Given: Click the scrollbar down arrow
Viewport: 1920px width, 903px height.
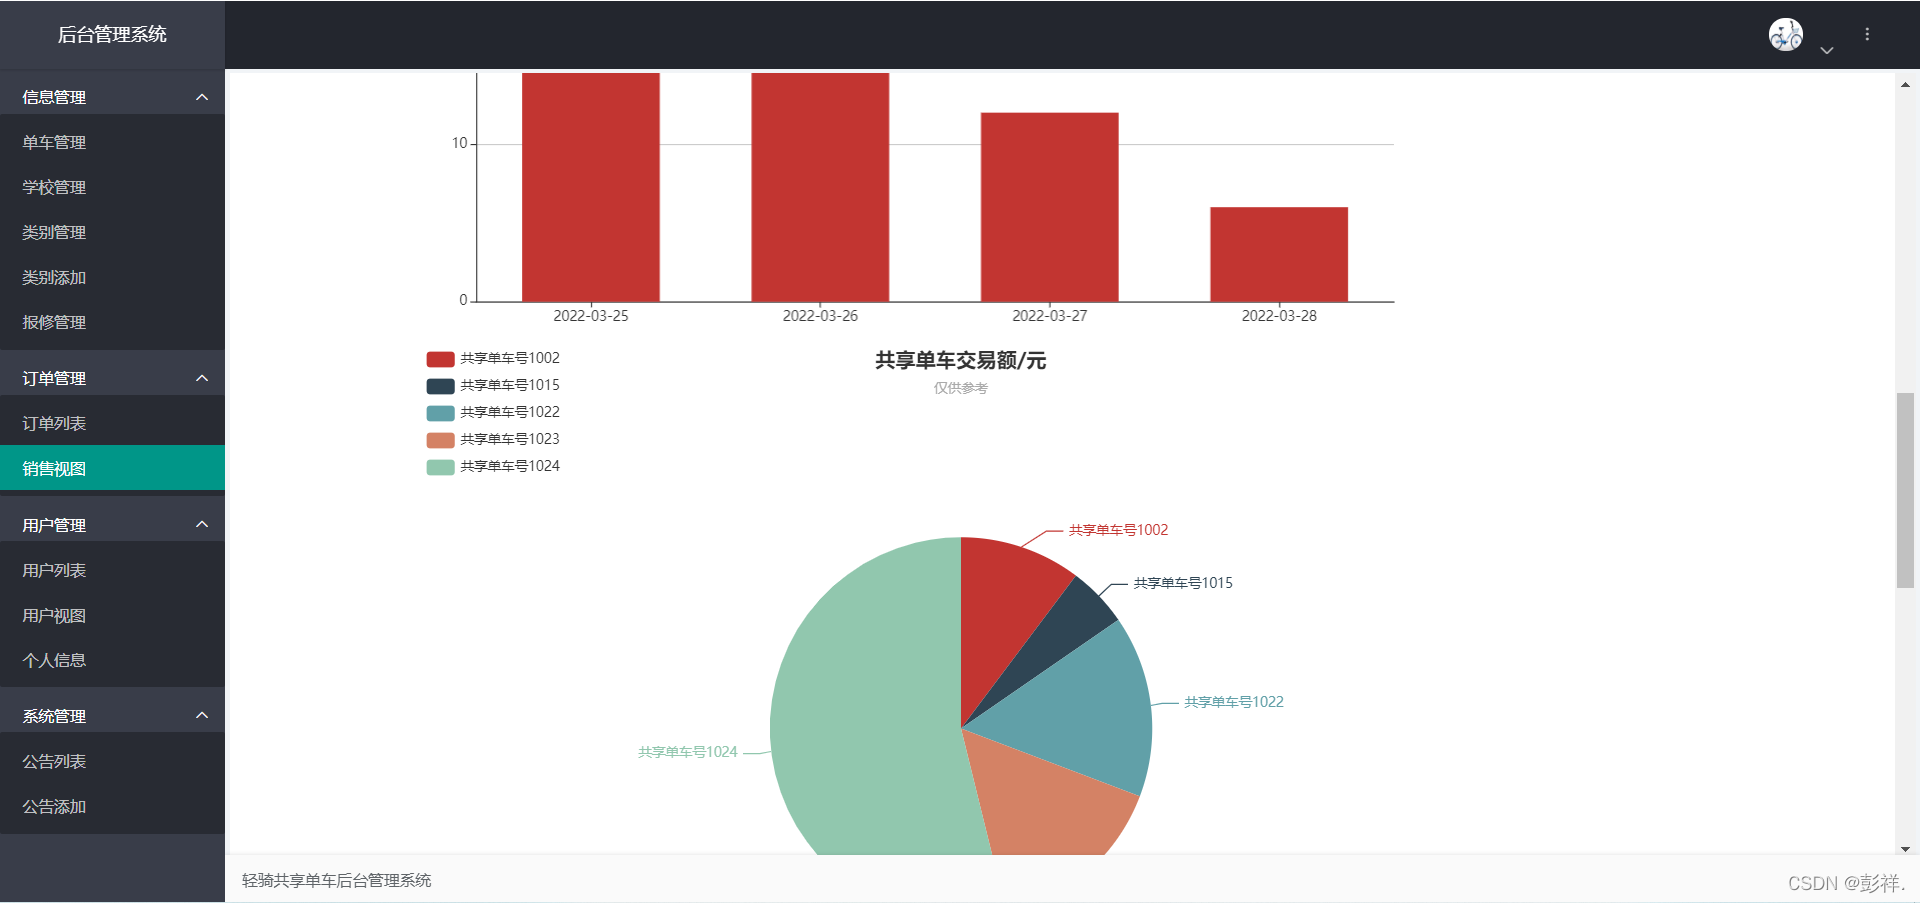Looking at the screenshot, I should [1905, 848].
